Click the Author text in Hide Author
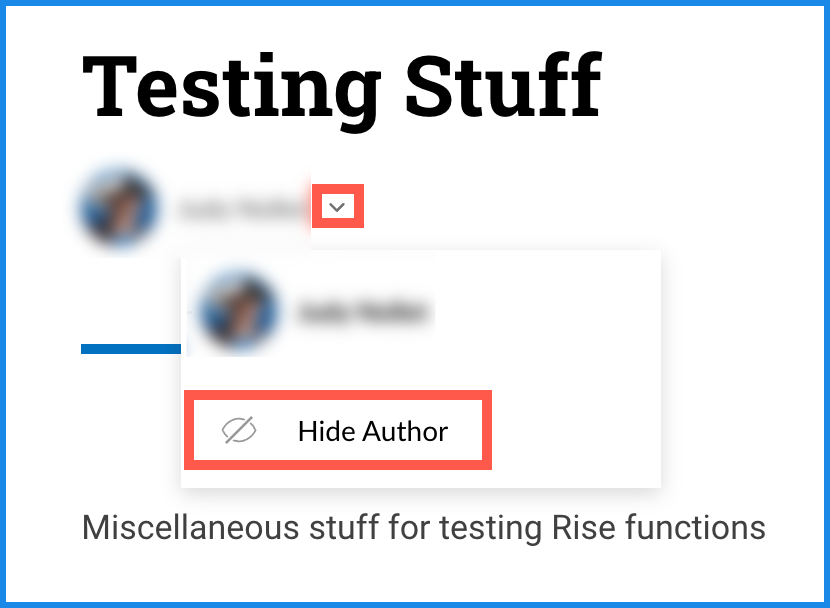The height and width of the screenshot is (608, 830). pos(404,432)
